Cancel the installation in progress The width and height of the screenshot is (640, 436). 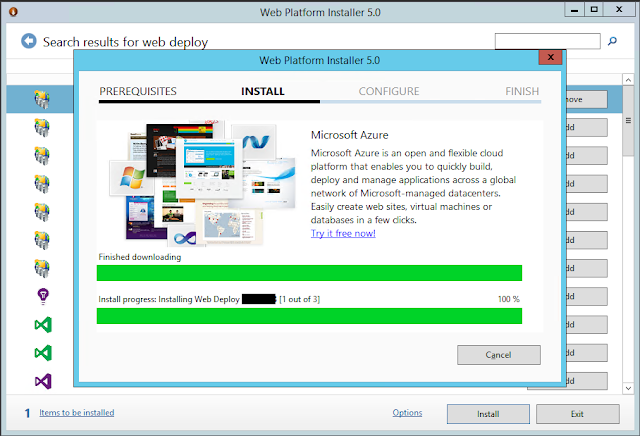click(x=499, y=355)
